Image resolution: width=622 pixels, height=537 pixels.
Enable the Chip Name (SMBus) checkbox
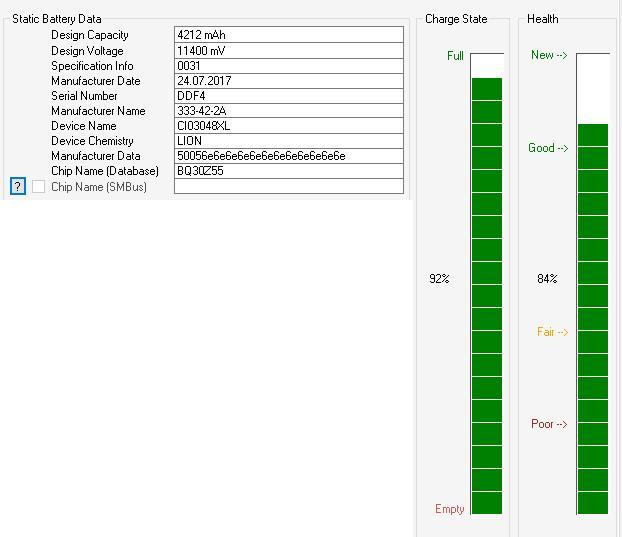coord(38,186)
